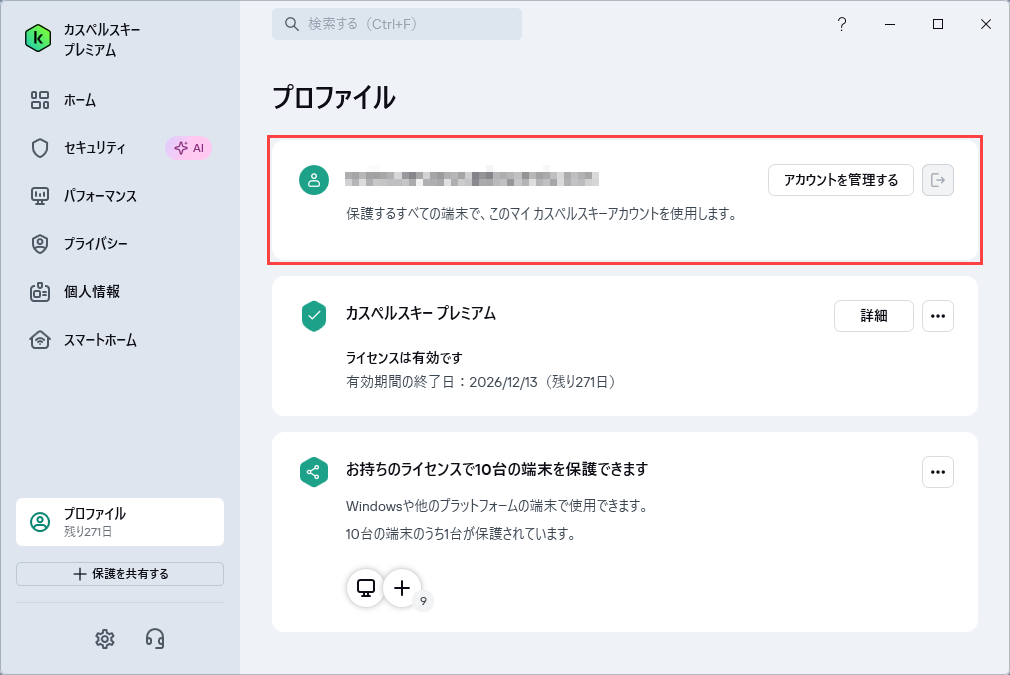
Task: Open help with the question mark icon
Action: click(842, 24)
